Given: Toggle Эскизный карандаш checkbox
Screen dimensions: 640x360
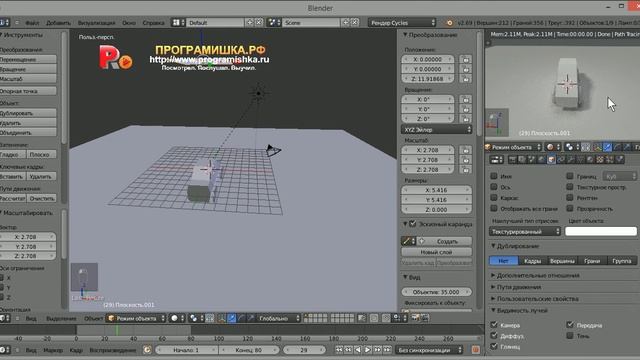Looking at the screenshot, I should 413,224.
